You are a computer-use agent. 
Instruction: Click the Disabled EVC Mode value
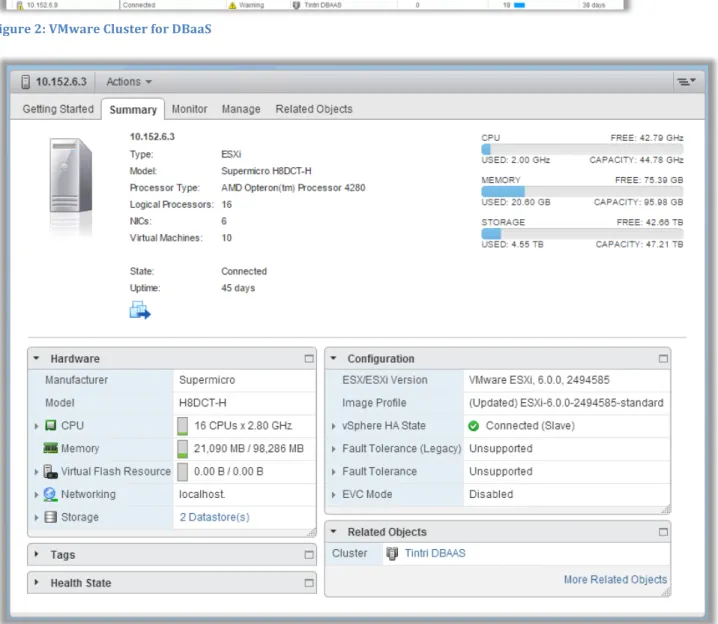(491, 494)
